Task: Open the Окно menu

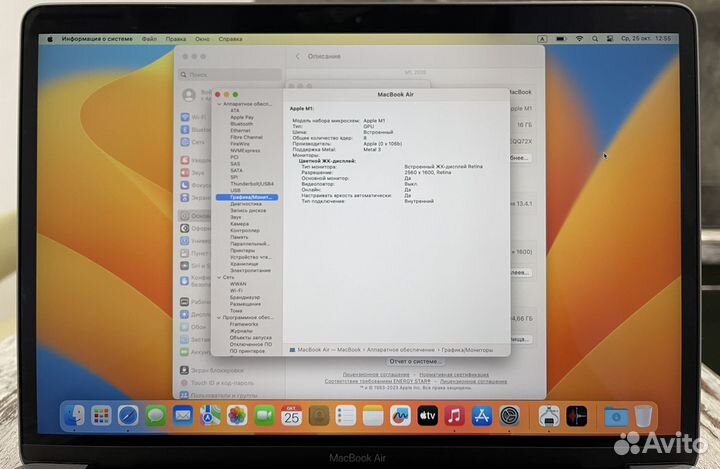Action: tap(202, 39)
